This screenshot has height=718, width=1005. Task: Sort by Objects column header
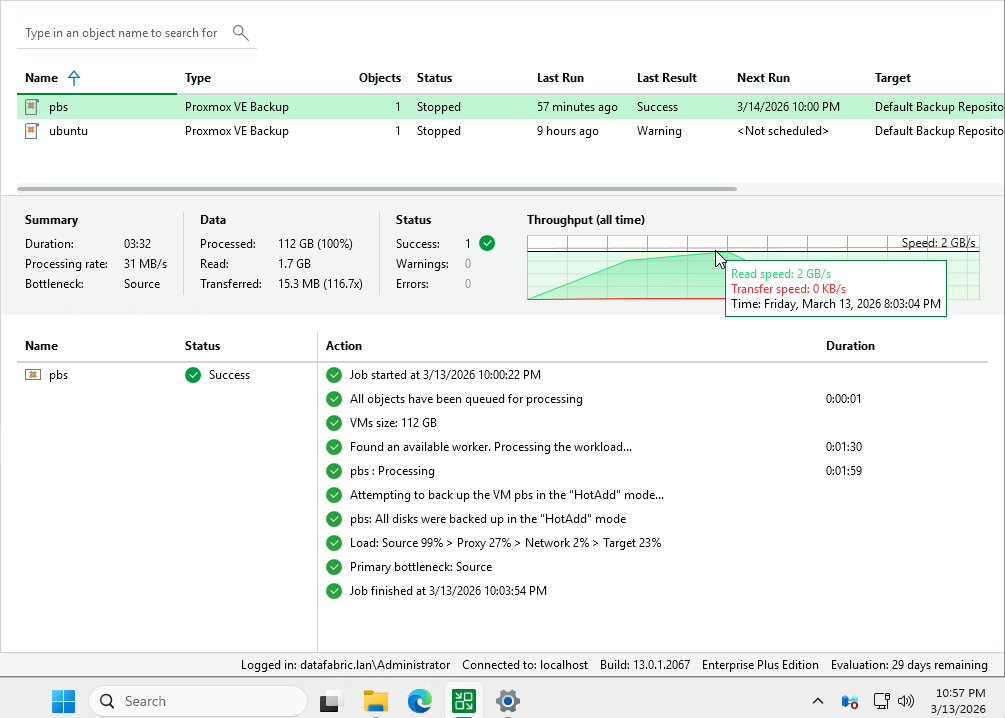point(379,78)
